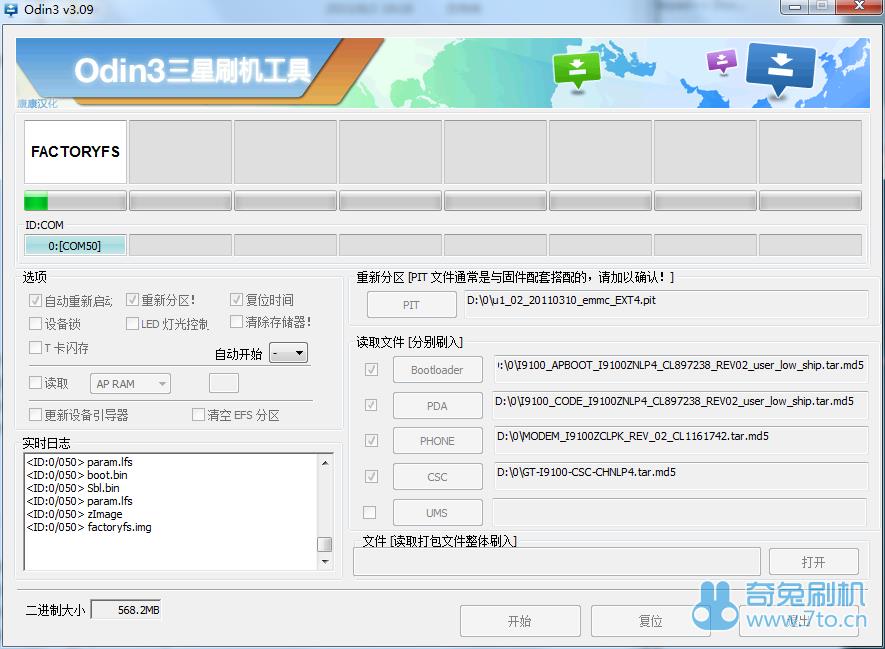The width and height of the screenshot is (885, 649).
Task: Check the UMS file checkbox
Action: pos(370,513)
